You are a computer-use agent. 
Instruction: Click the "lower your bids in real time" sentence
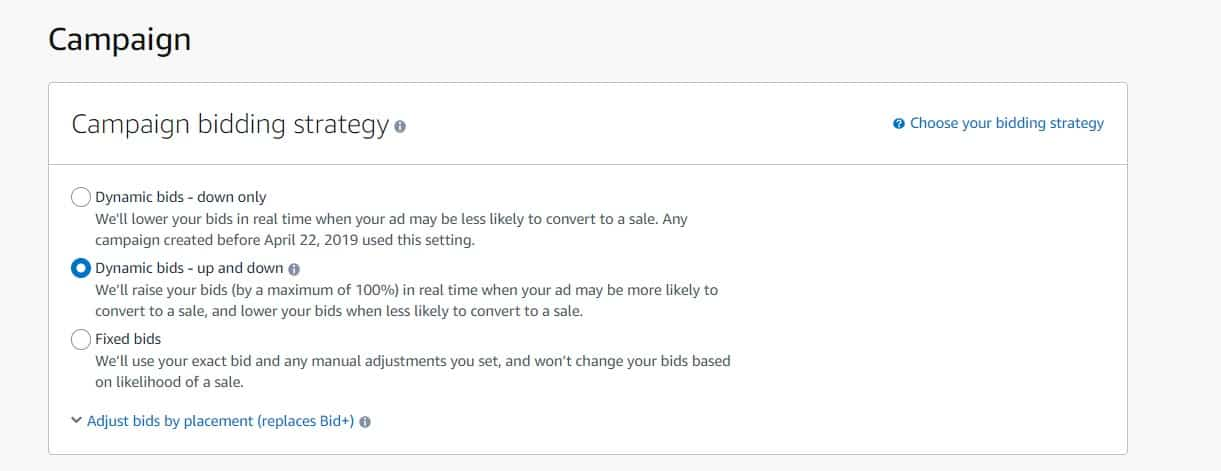point(391,219)
